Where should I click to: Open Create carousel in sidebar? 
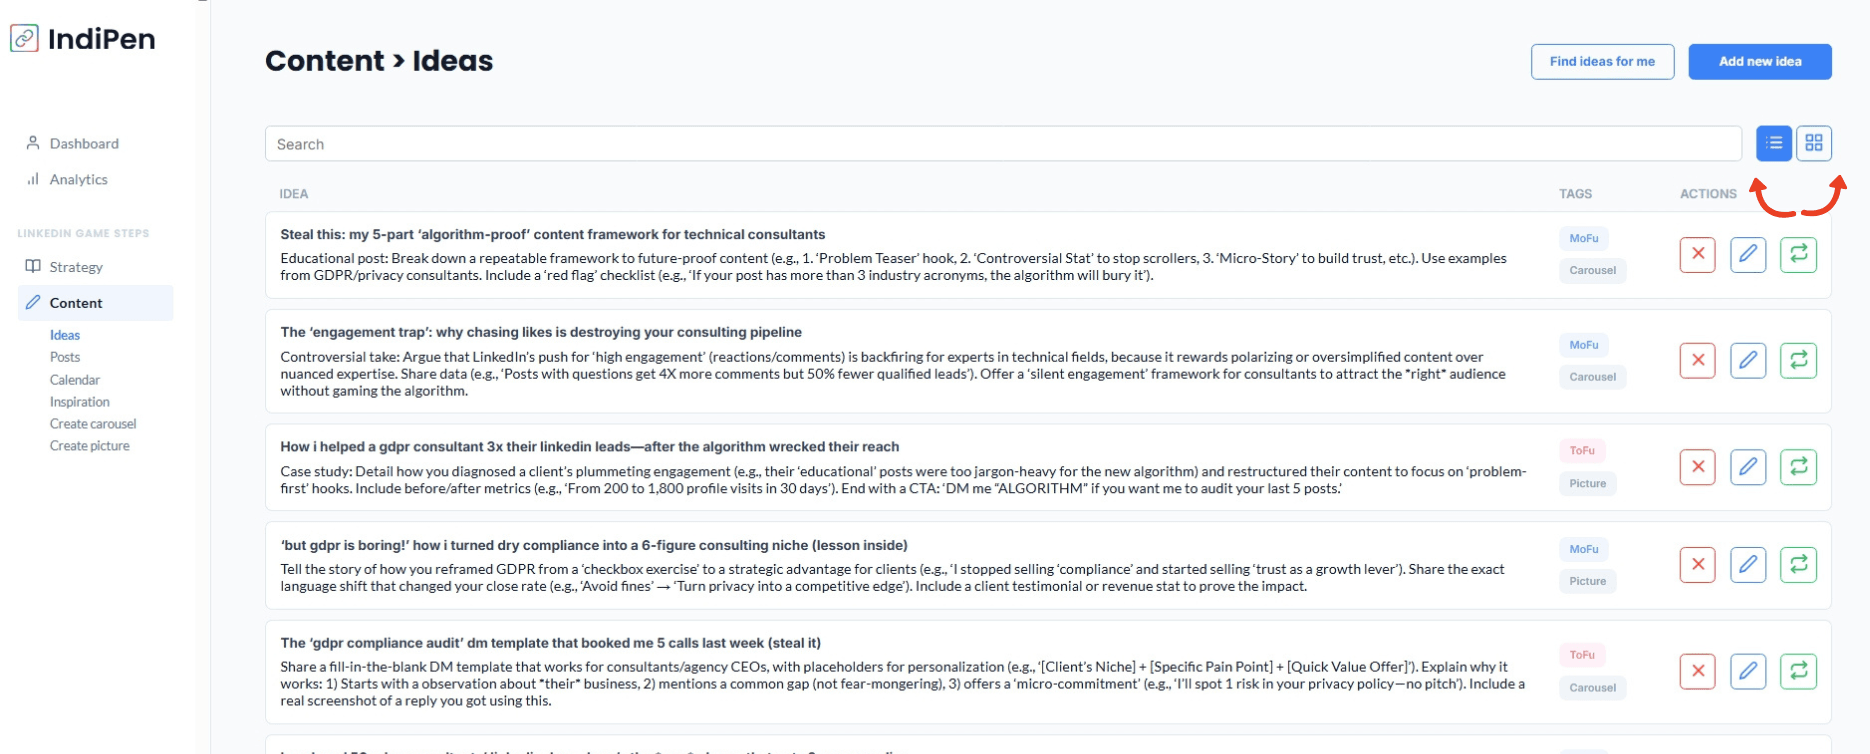[93, 424]
